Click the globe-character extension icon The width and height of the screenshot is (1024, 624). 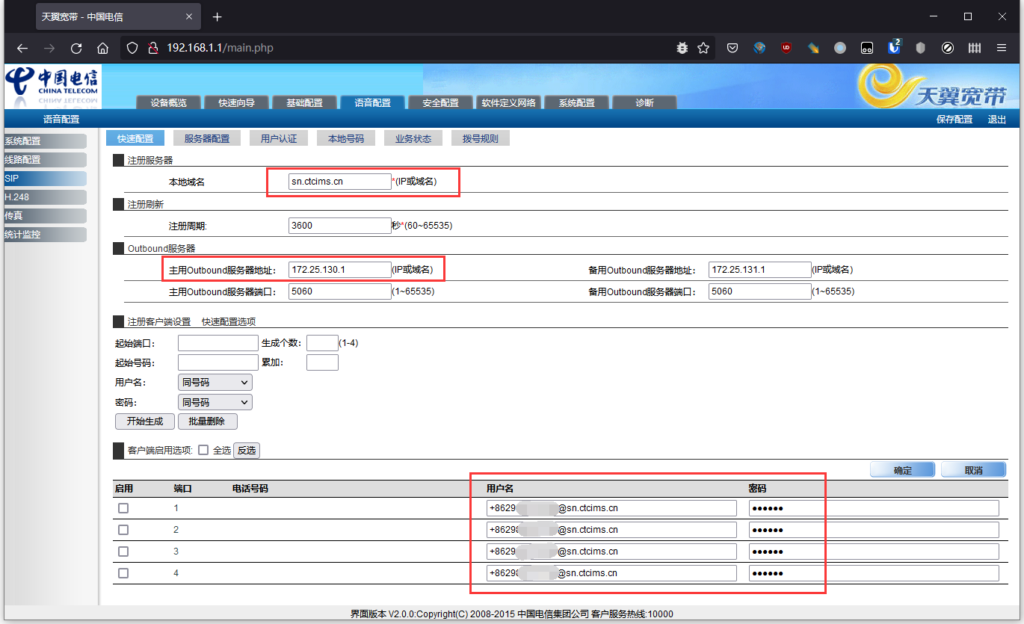(759, 48)
